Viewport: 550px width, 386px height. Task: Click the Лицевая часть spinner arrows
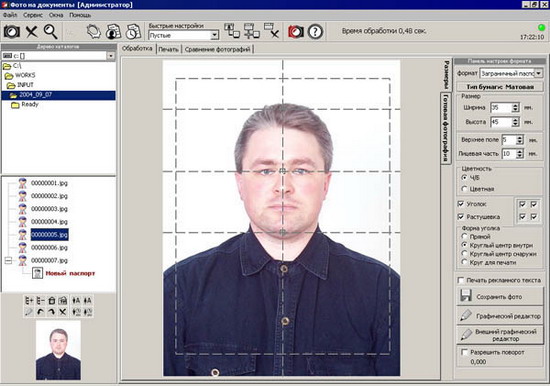[520, 154]
